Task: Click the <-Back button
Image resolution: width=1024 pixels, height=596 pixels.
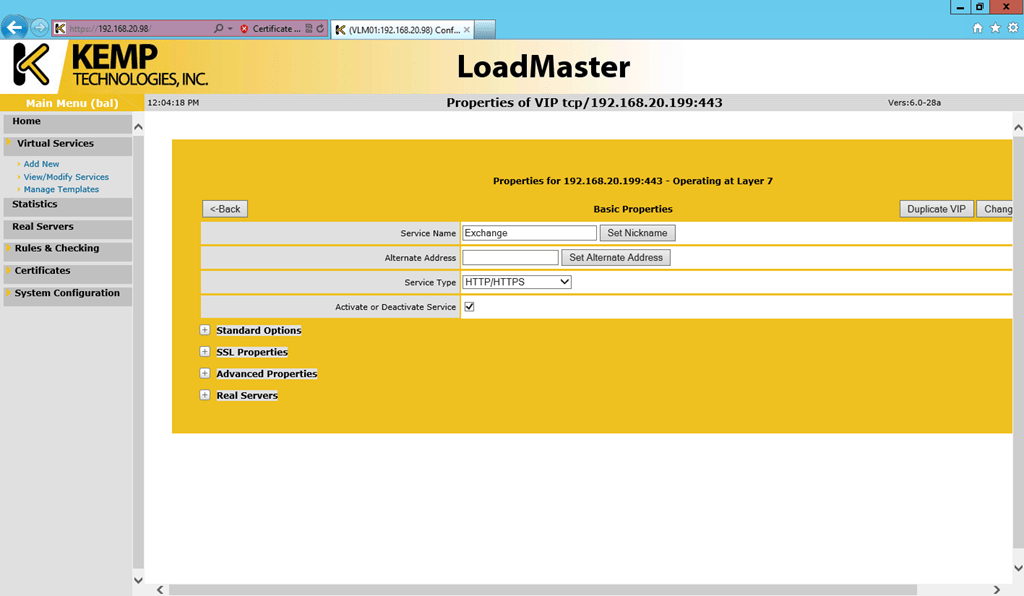Action: pyautogui.click(x=225, y=209)
